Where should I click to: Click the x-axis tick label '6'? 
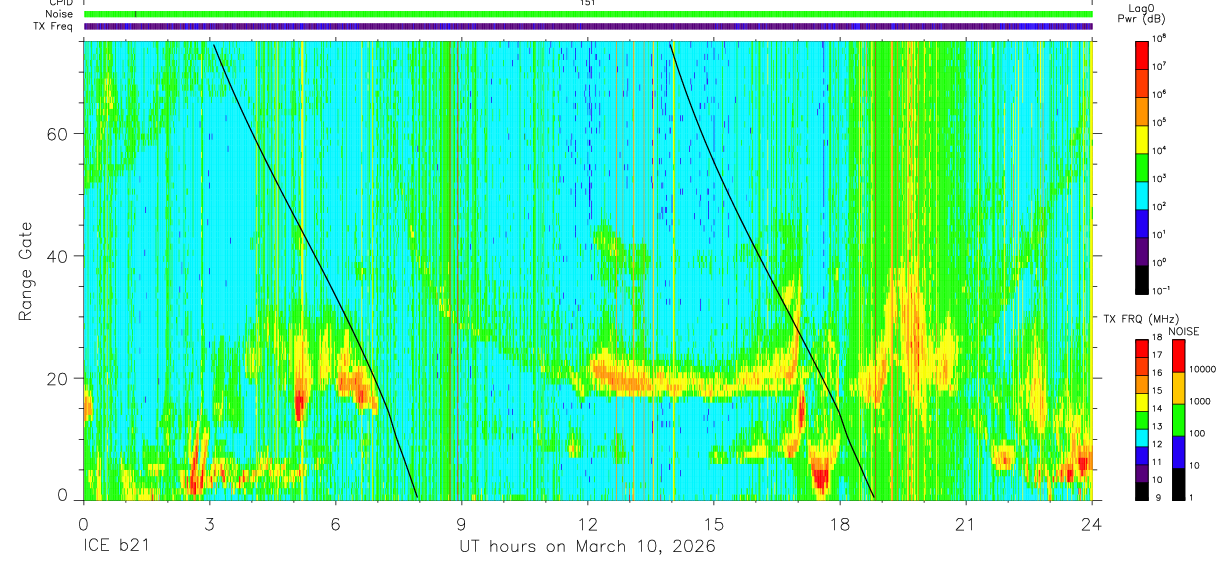point(336,524)
